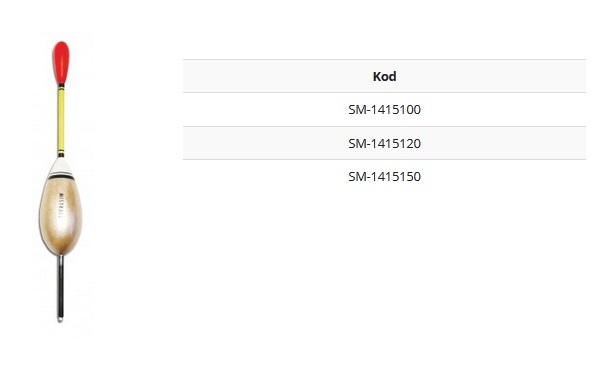
Task: Click the wooden float body labeled MISTRALL
Action: point(61,215)
